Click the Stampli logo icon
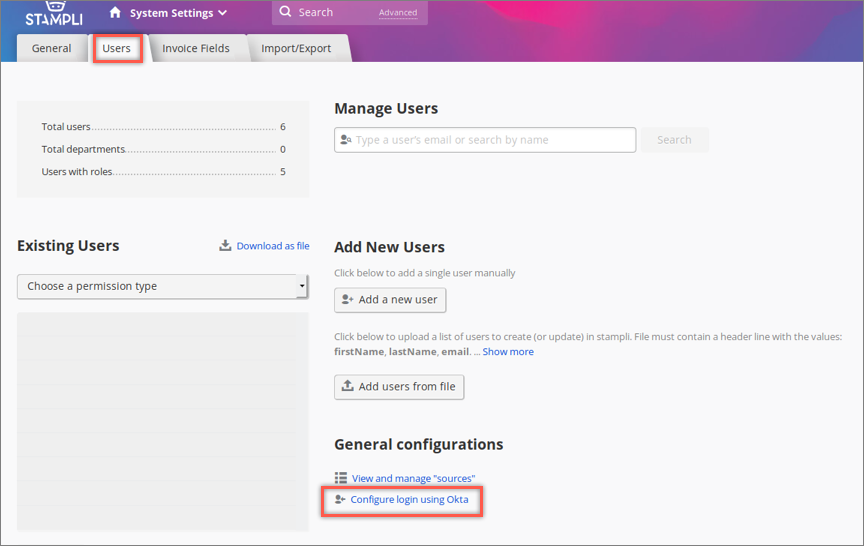The width and height of the screenshot is (864, 546). [54, 13]
